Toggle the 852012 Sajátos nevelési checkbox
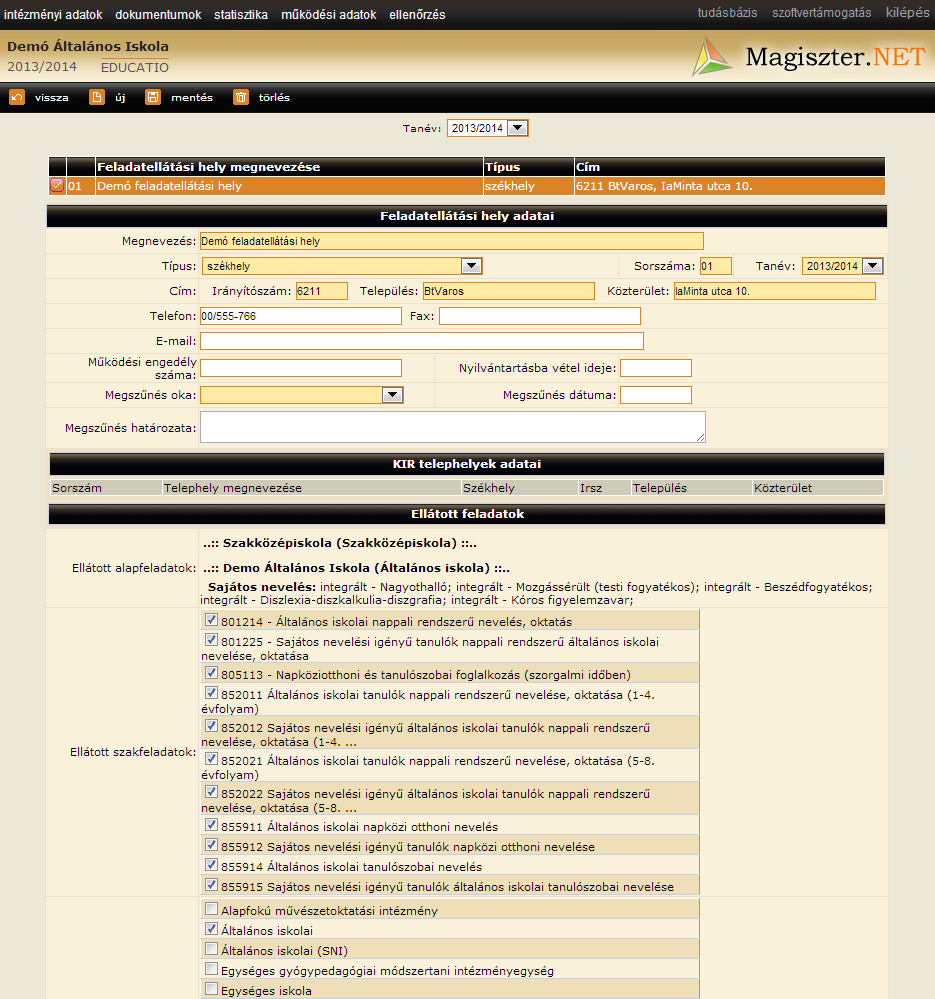The height and width of the screenshot is (999, 935). (x=211, y=726)
